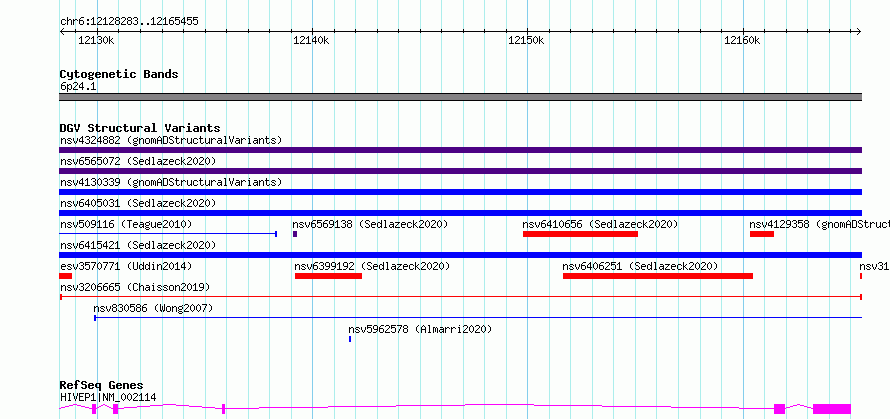Select the blue nsv4130339 variant bar
This screenshot has height=419, width=890.
click(x=460, y=192)
